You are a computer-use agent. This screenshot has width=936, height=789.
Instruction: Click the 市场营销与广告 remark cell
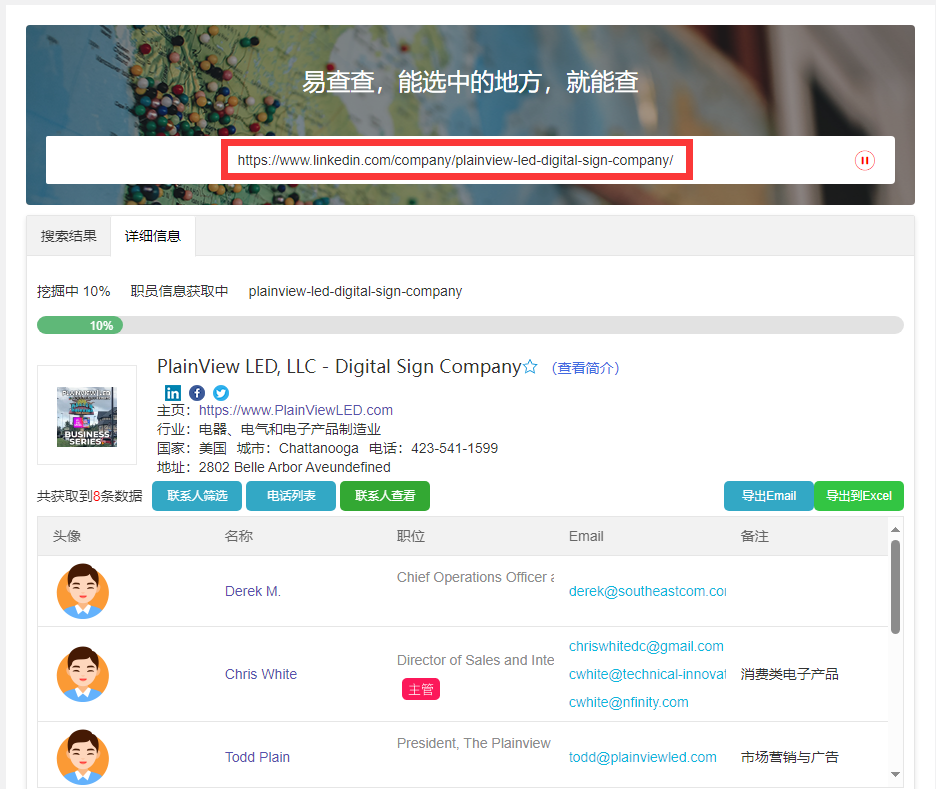point(789,757)
